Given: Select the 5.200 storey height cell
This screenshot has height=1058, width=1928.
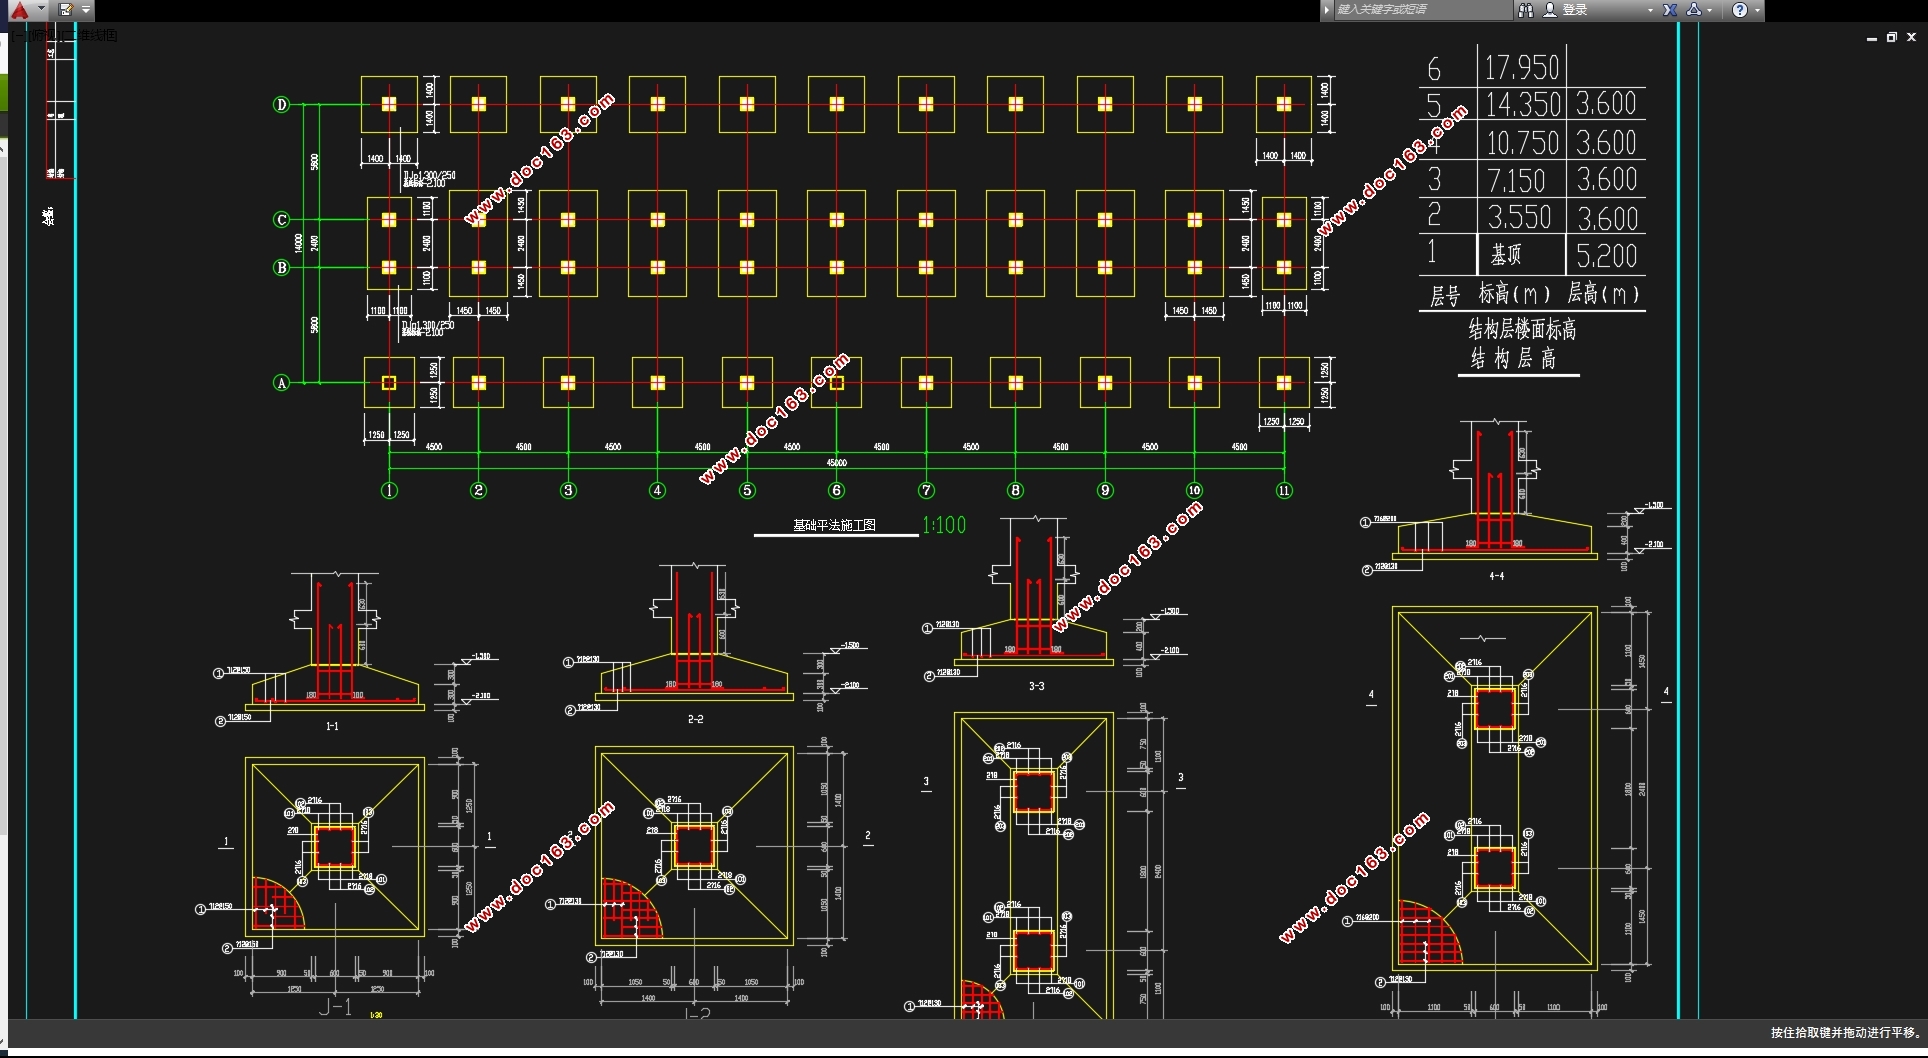Looking at the screenshot, I should tap(1607, 256).
